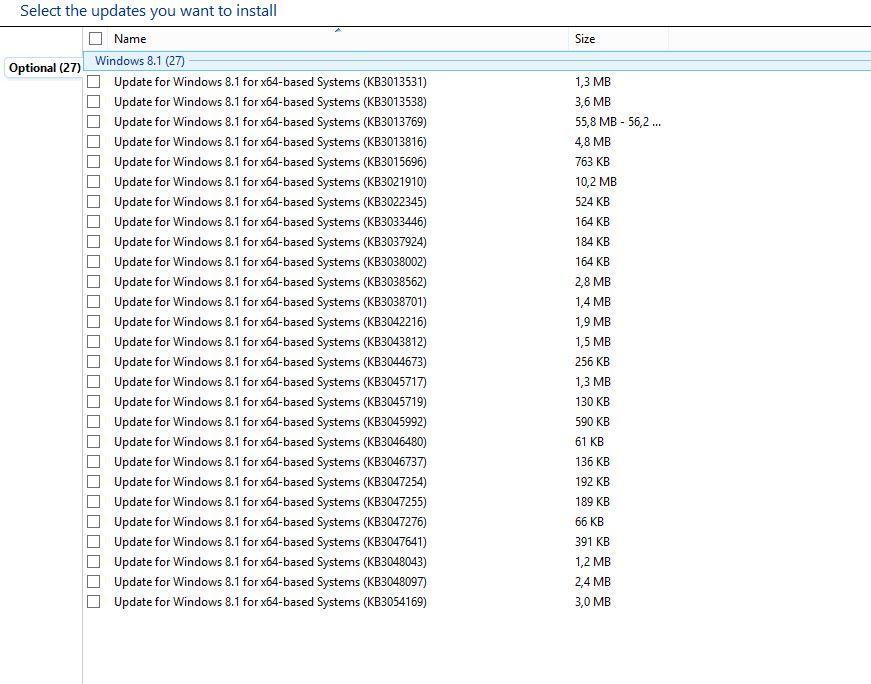The height and width of the screenshot is (684, 871).
Task: Click the size value 55,8 MB - 56,2
Action: tap(618, 122)
